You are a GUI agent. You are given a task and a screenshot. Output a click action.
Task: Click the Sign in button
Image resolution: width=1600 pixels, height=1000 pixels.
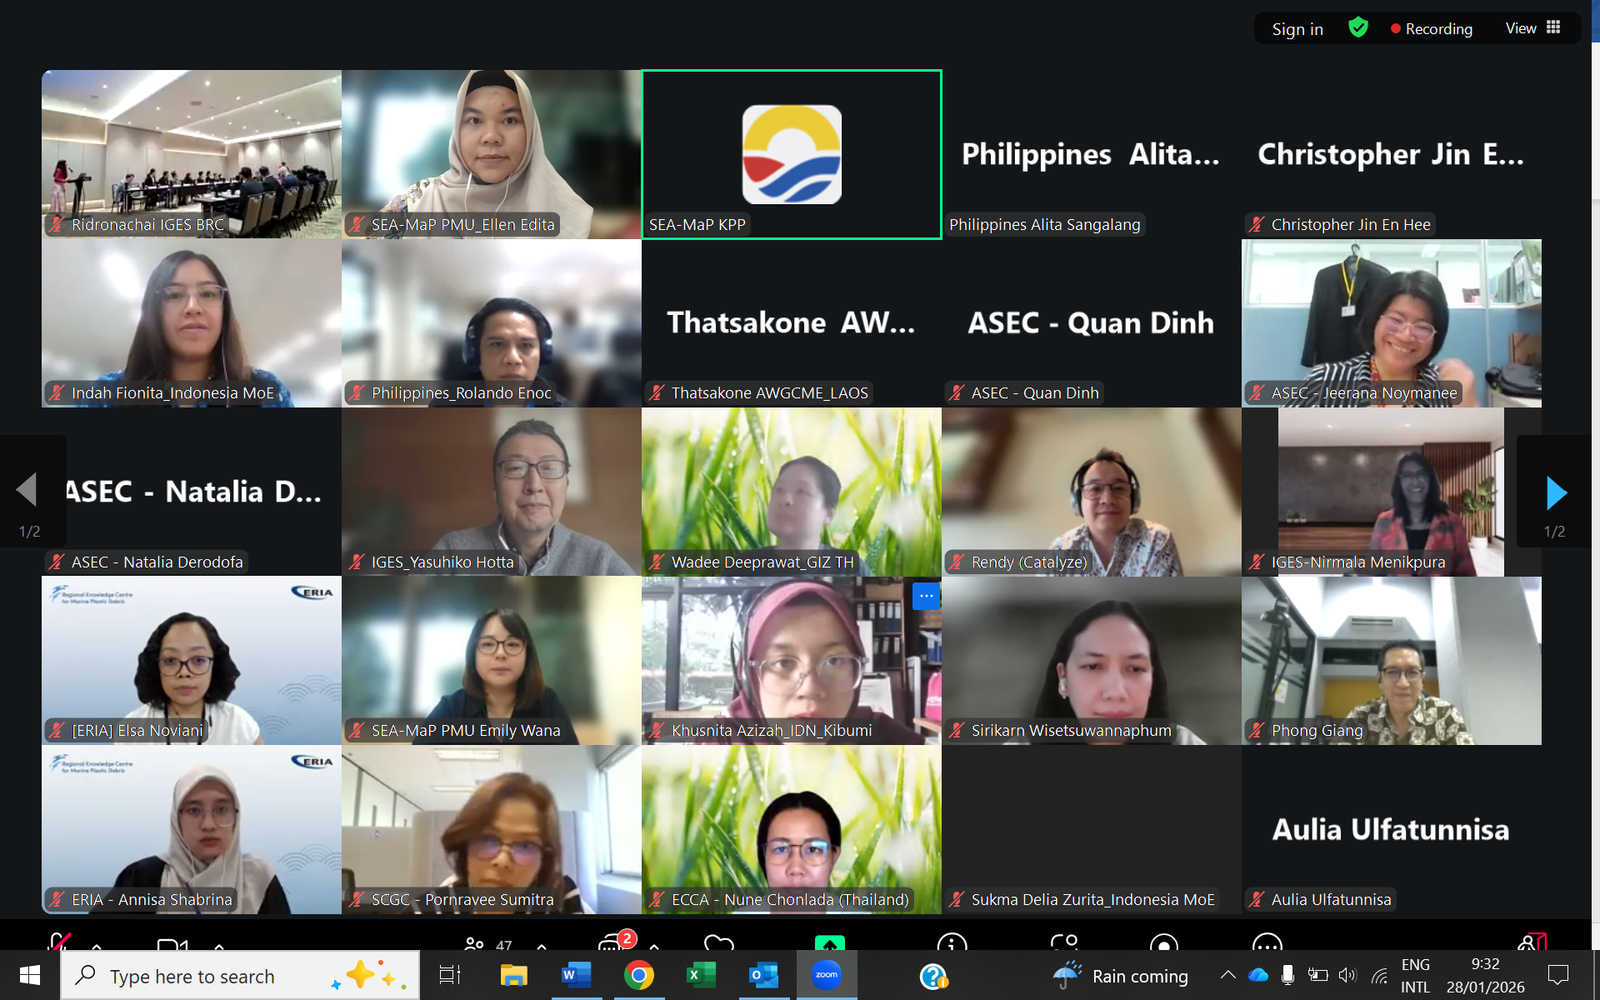[1297, 29]
